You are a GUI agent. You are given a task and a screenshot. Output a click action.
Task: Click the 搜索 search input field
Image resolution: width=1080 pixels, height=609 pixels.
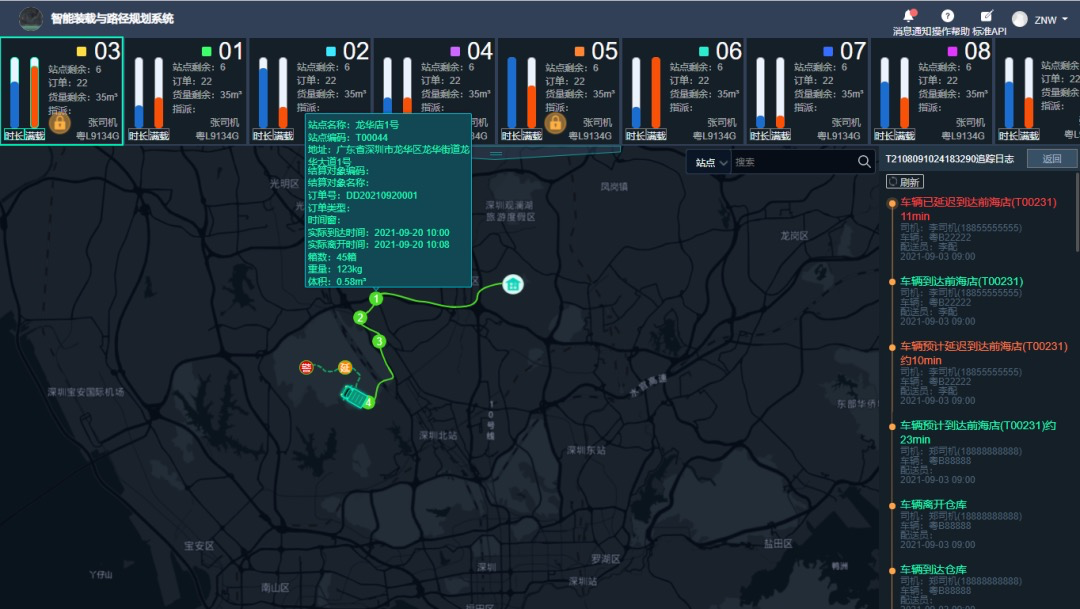pos(794,163)
